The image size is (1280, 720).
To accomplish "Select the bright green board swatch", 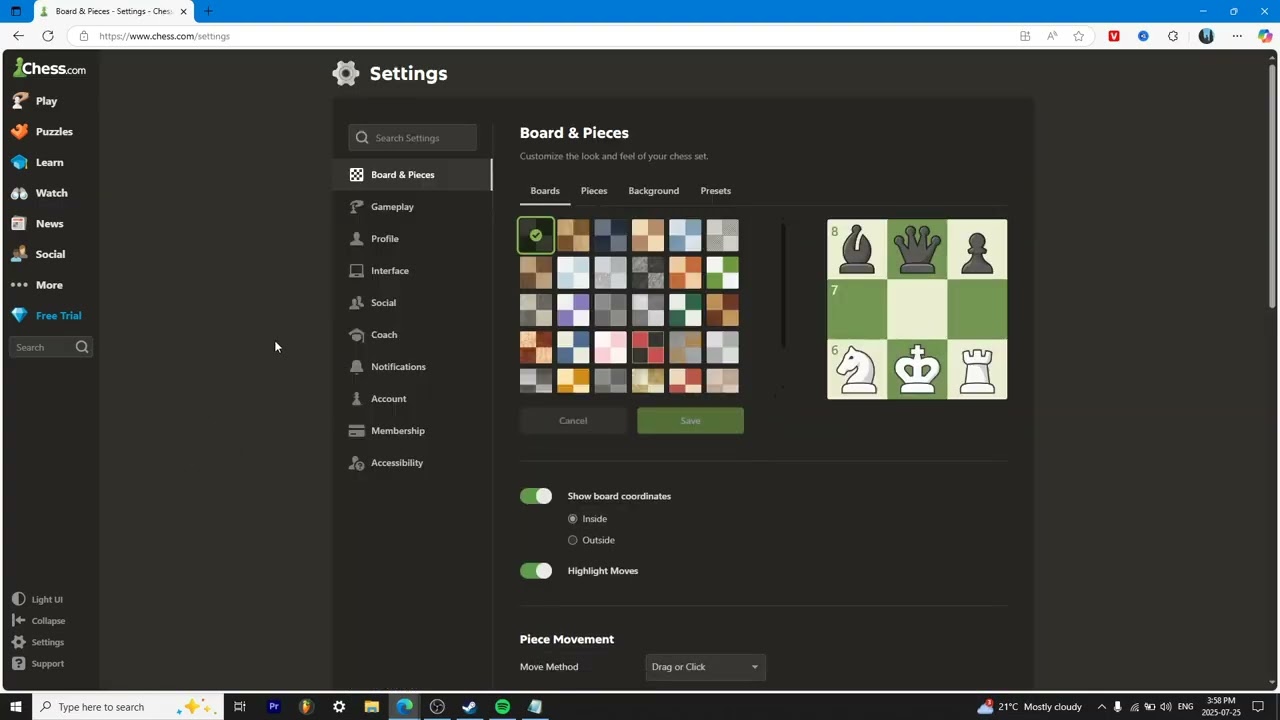I will click(x=722, y=273).
